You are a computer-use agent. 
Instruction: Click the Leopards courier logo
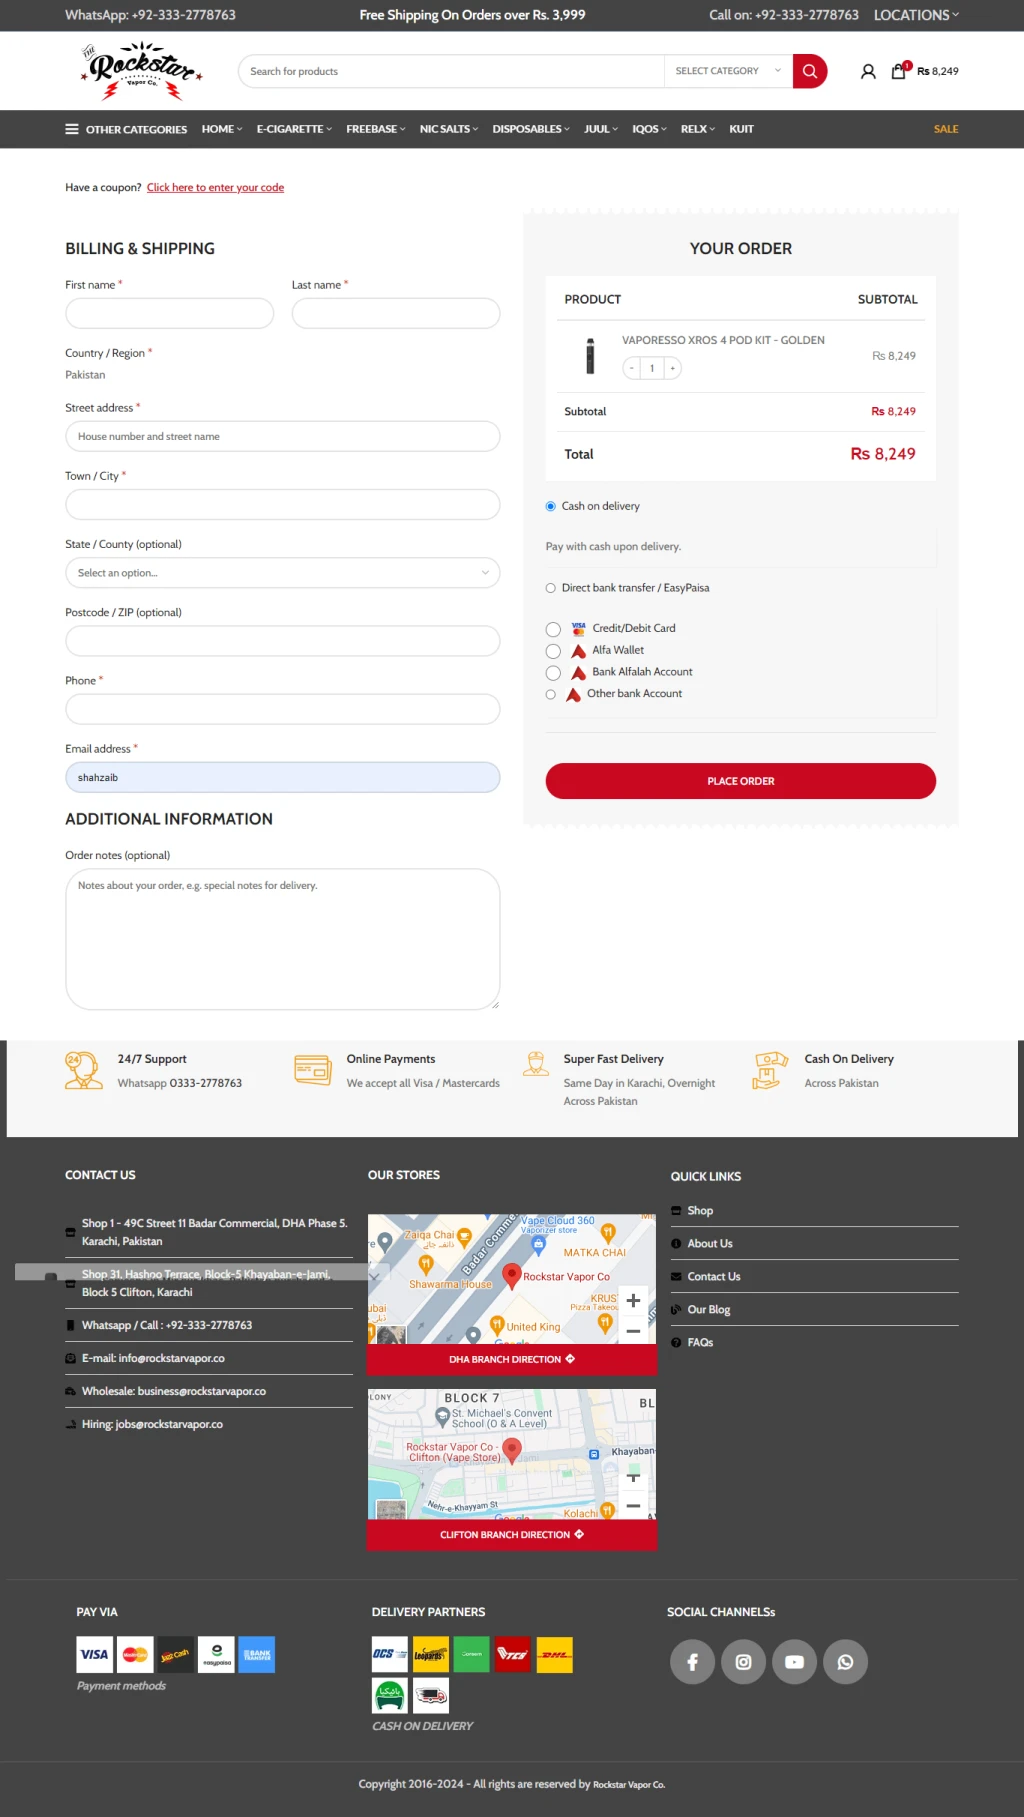coord(431,1655)
